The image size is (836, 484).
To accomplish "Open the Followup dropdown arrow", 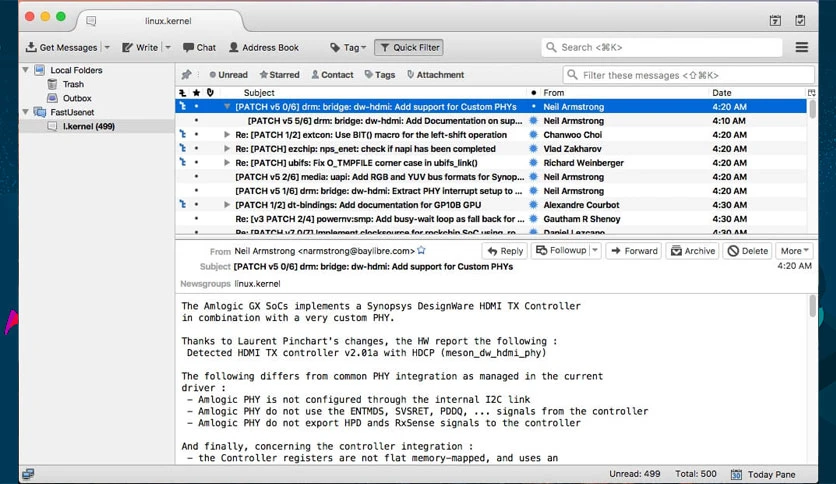I will (x=595, y=251).
